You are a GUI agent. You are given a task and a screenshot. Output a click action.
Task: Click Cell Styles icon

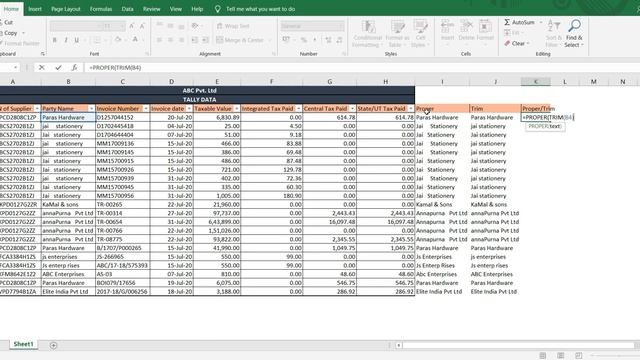(x=420, y=27)
